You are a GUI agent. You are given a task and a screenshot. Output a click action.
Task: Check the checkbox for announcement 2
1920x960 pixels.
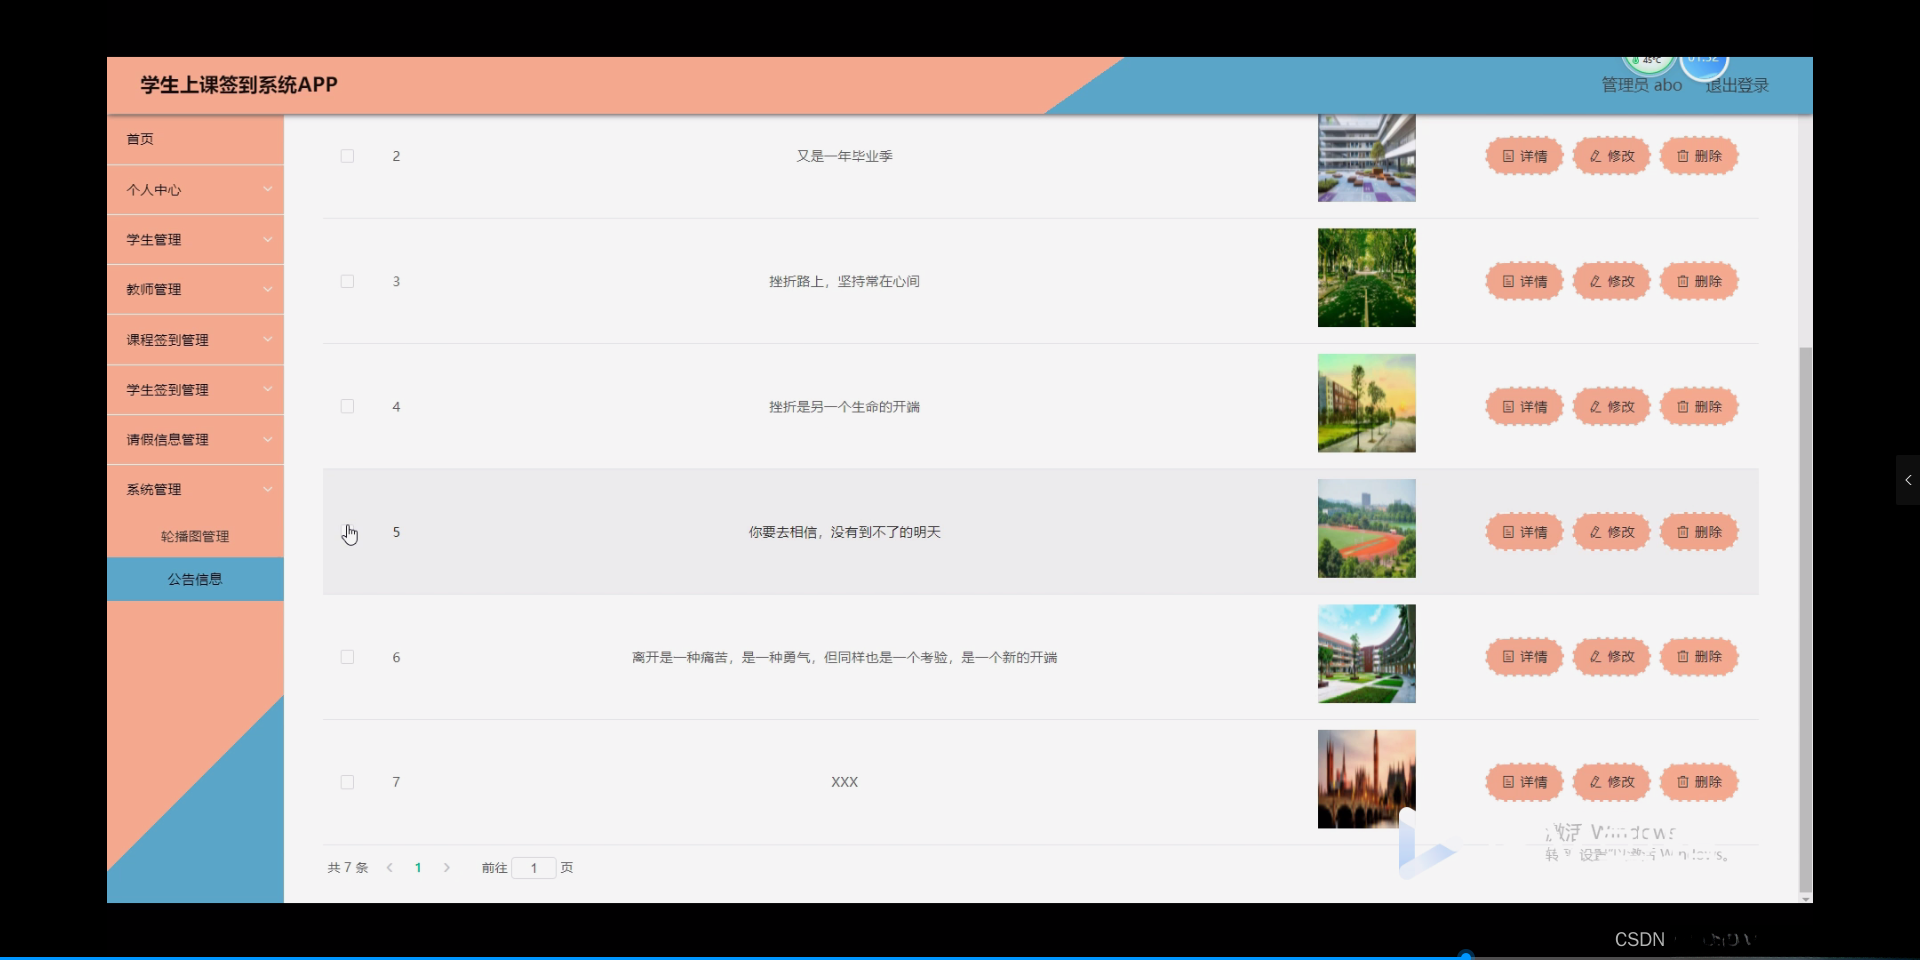[347, 156]
